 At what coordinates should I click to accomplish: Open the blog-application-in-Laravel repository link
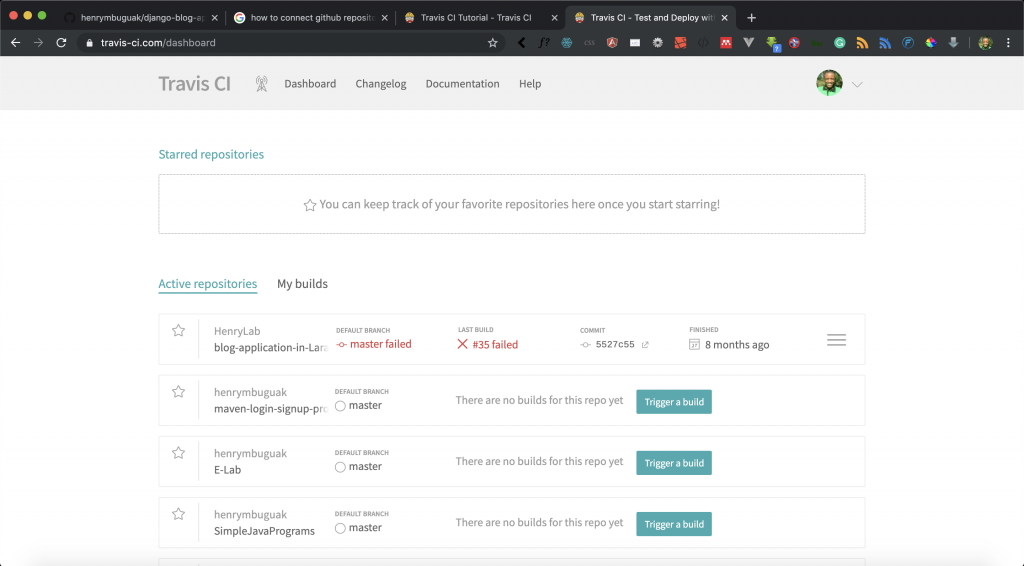coord(270,347)
